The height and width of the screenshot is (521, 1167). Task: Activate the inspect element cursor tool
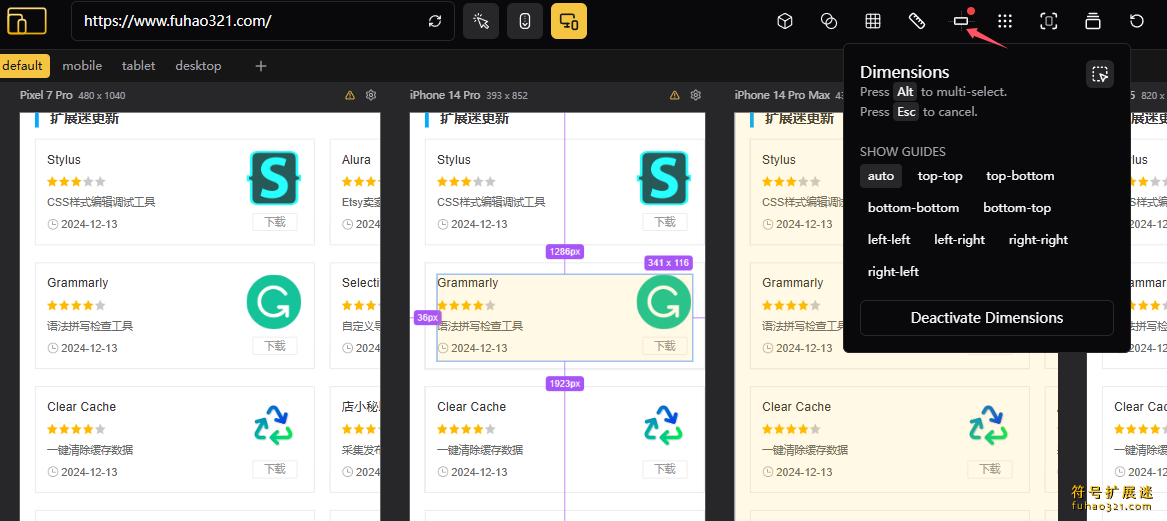[x=481, y=21]
